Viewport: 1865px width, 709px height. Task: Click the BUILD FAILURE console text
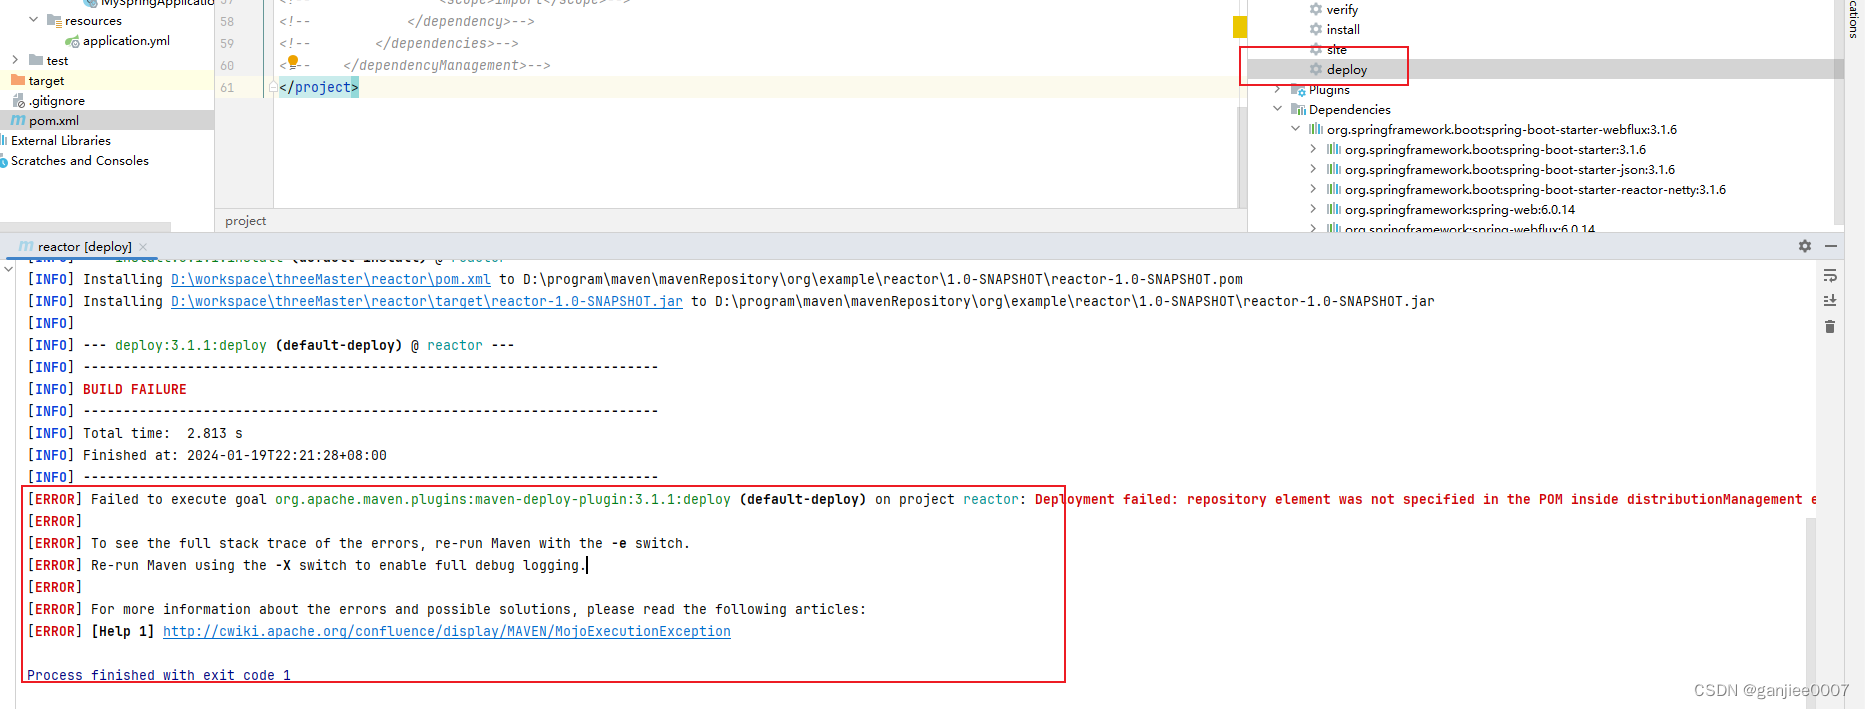135,389
